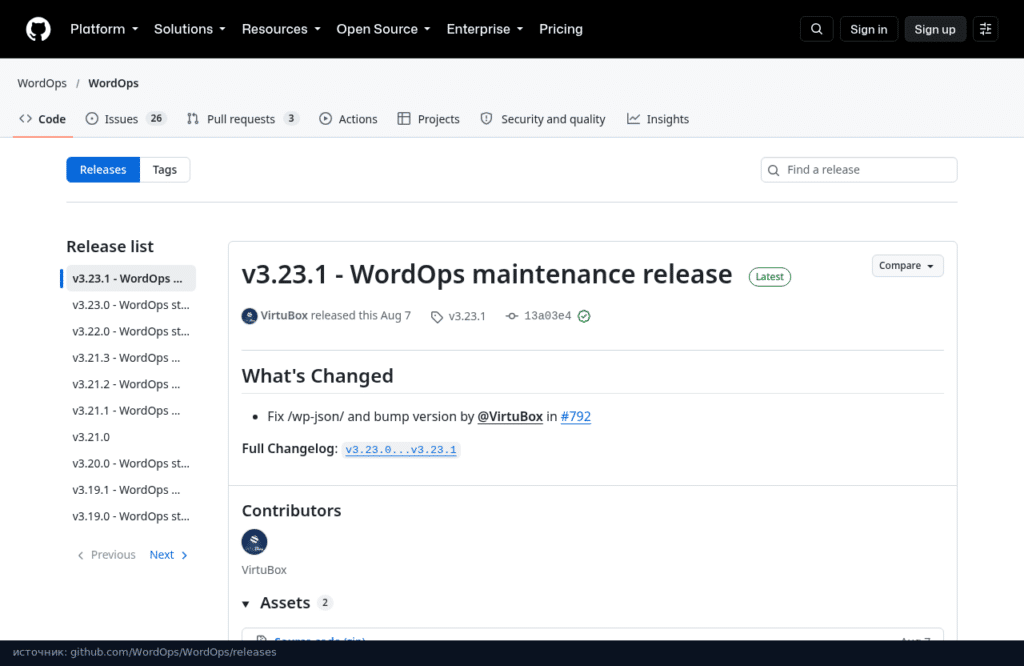The image size is (1024, 666).
Task: Click the Pull requests count badge 3
Action: click(291, 119)
